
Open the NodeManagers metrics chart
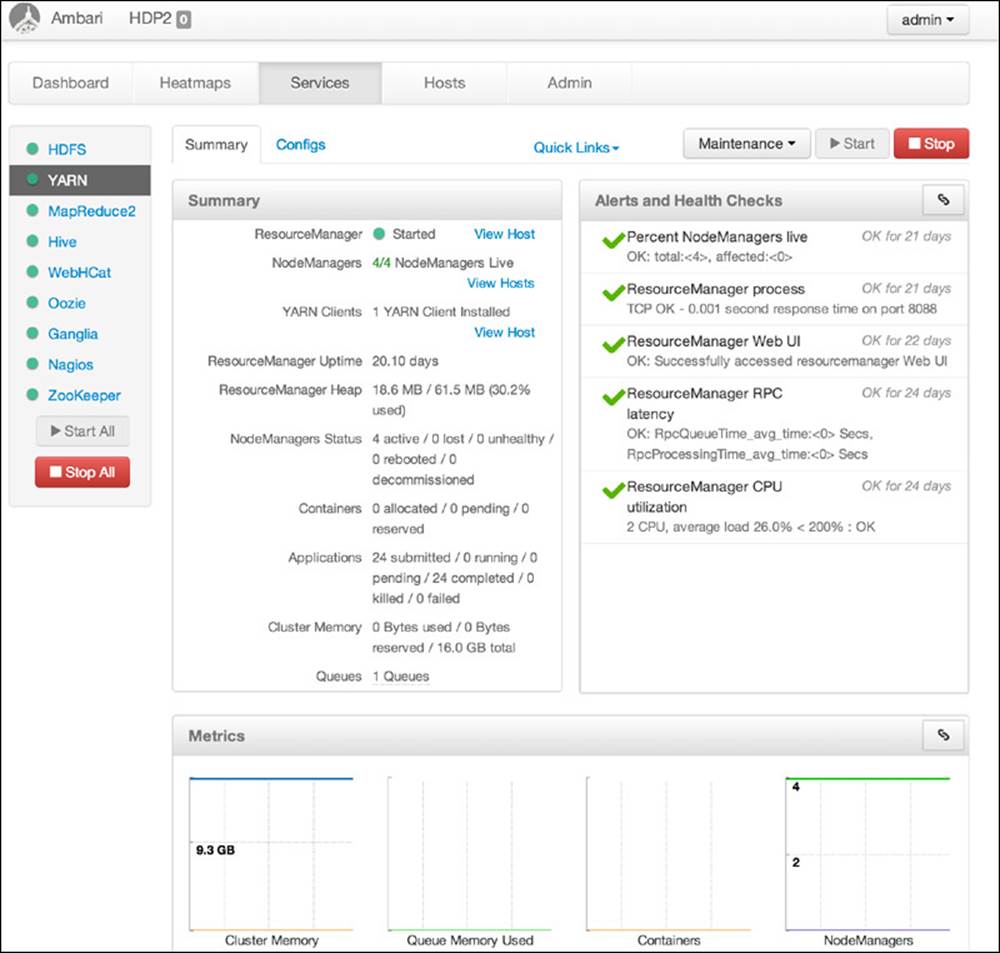[x=867, y=855]
